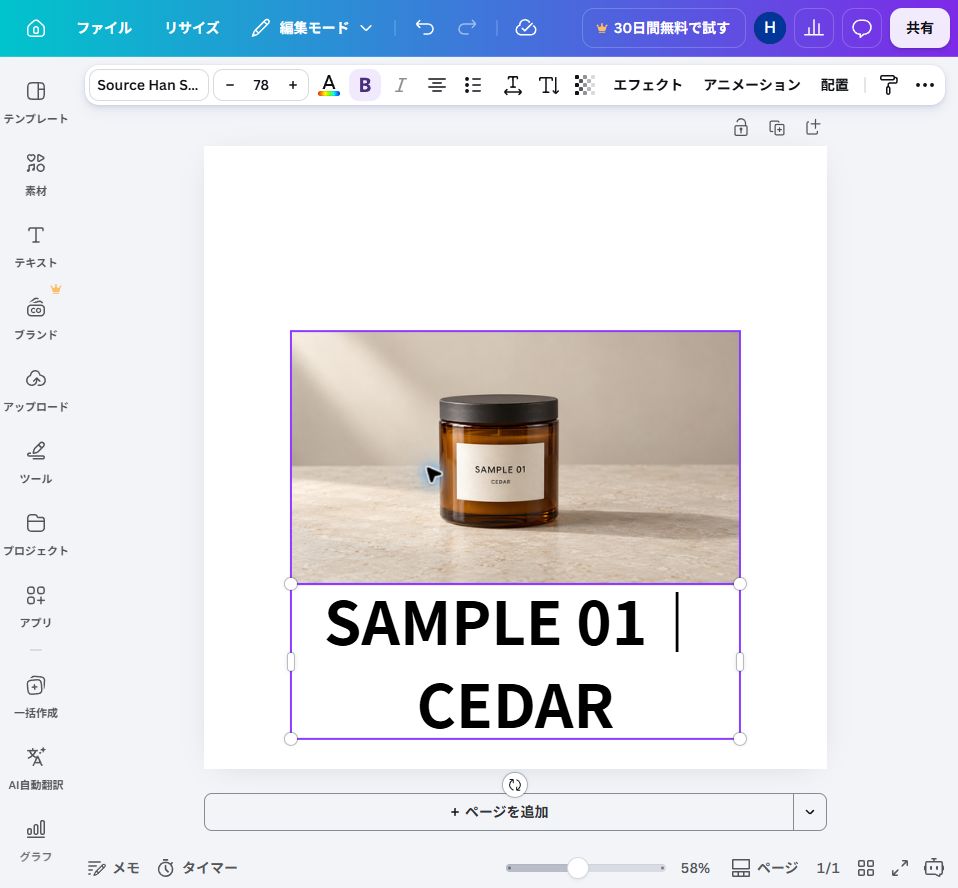Click the ページを追加 button

tap(499, 812)
